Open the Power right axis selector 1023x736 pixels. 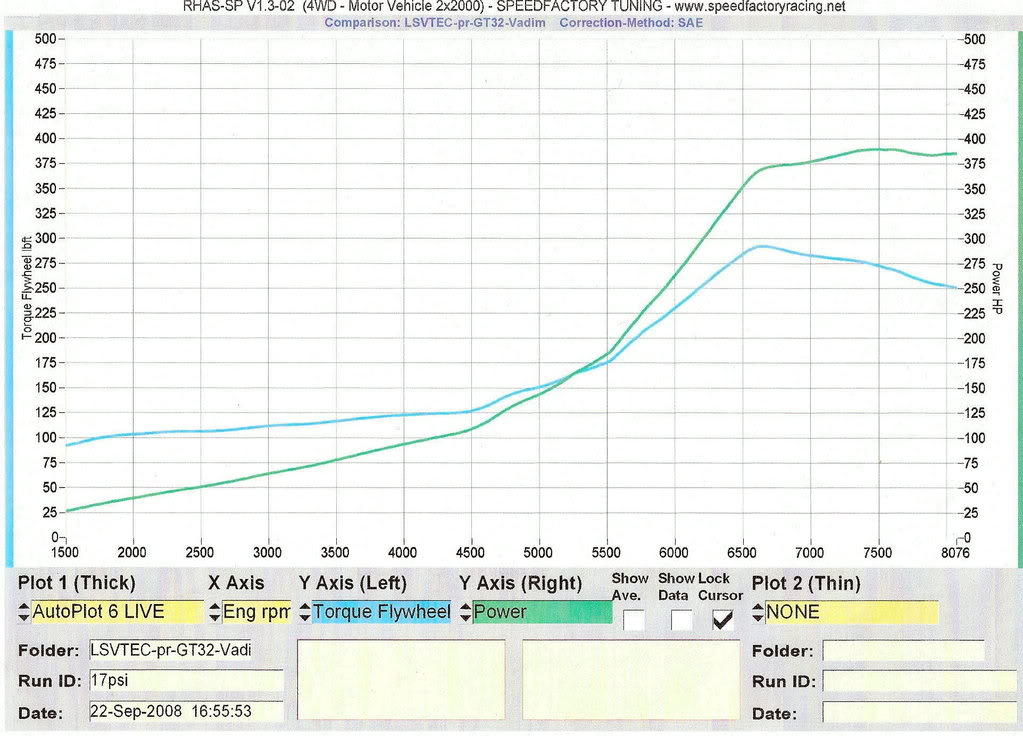pos(542,612)
